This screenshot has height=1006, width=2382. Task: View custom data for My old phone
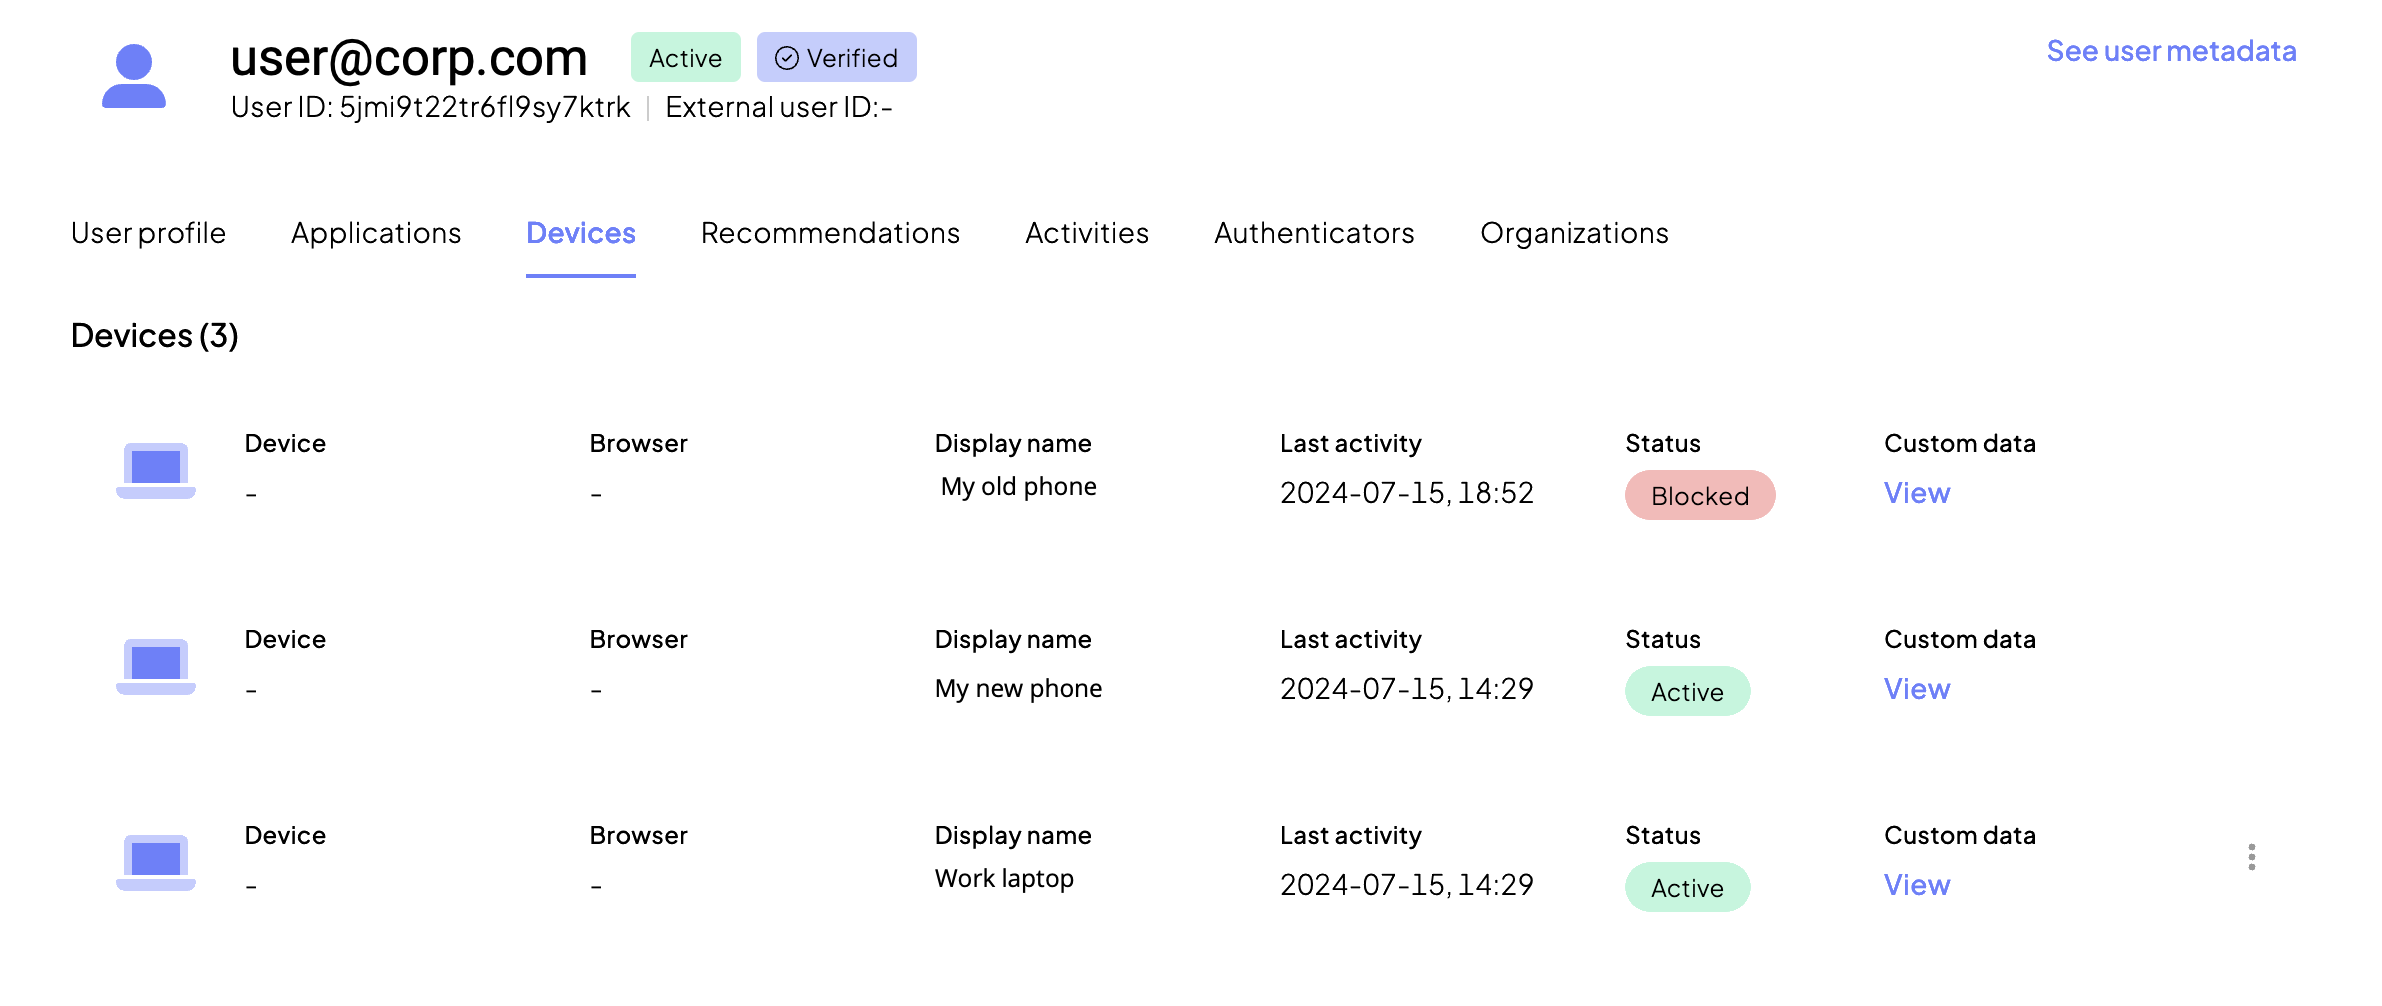tap(1917, 493)
